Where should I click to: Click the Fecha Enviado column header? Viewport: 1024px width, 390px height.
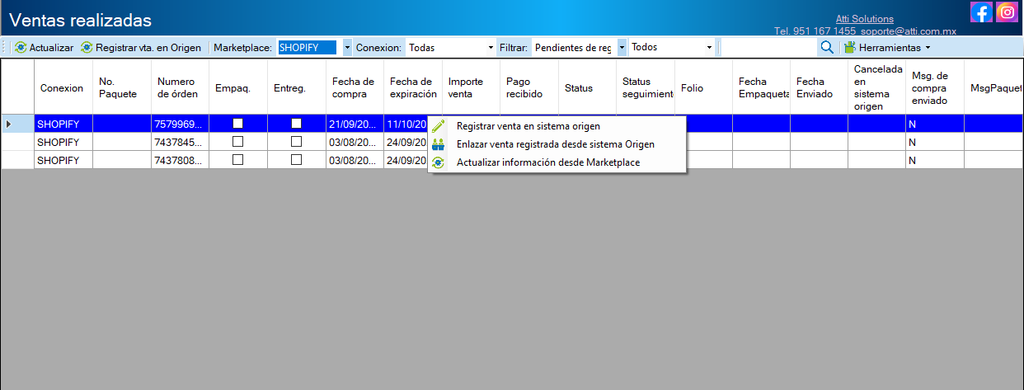[x=819, y=88]
